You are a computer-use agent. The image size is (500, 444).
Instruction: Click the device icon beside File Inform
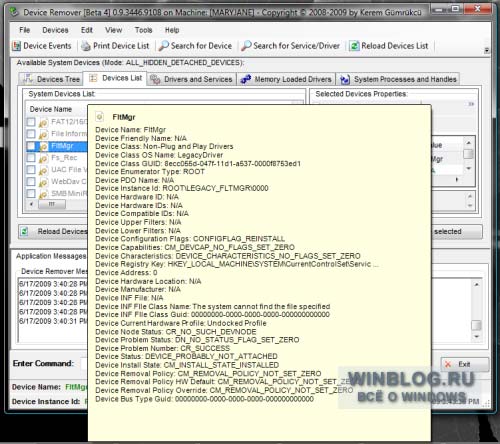coord(43,134)
